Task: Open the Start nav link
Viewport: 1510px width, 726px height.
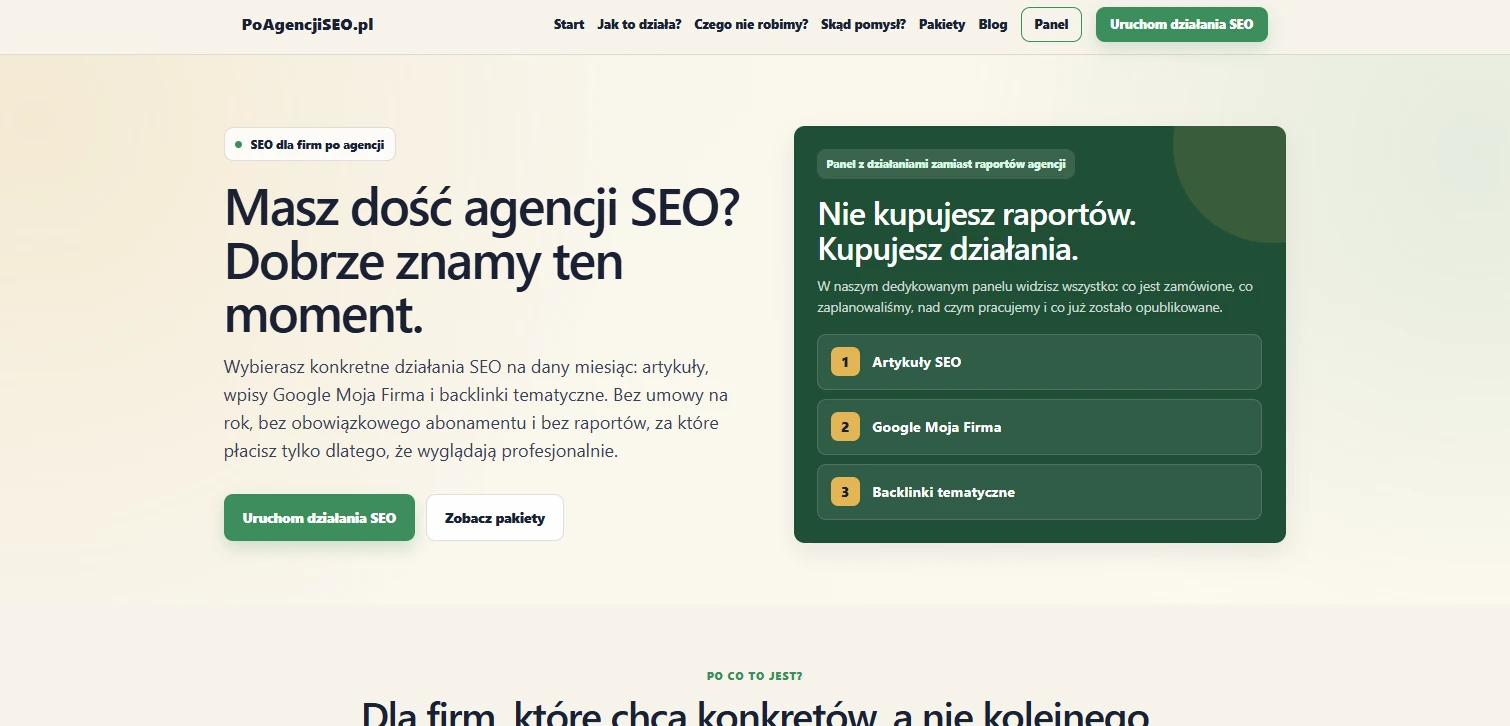Action: tap(569, 24)
